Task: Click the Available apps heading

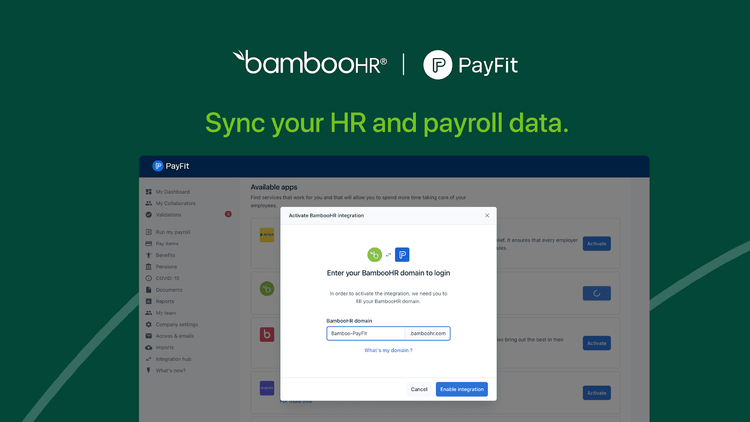Action: point(274,187)
